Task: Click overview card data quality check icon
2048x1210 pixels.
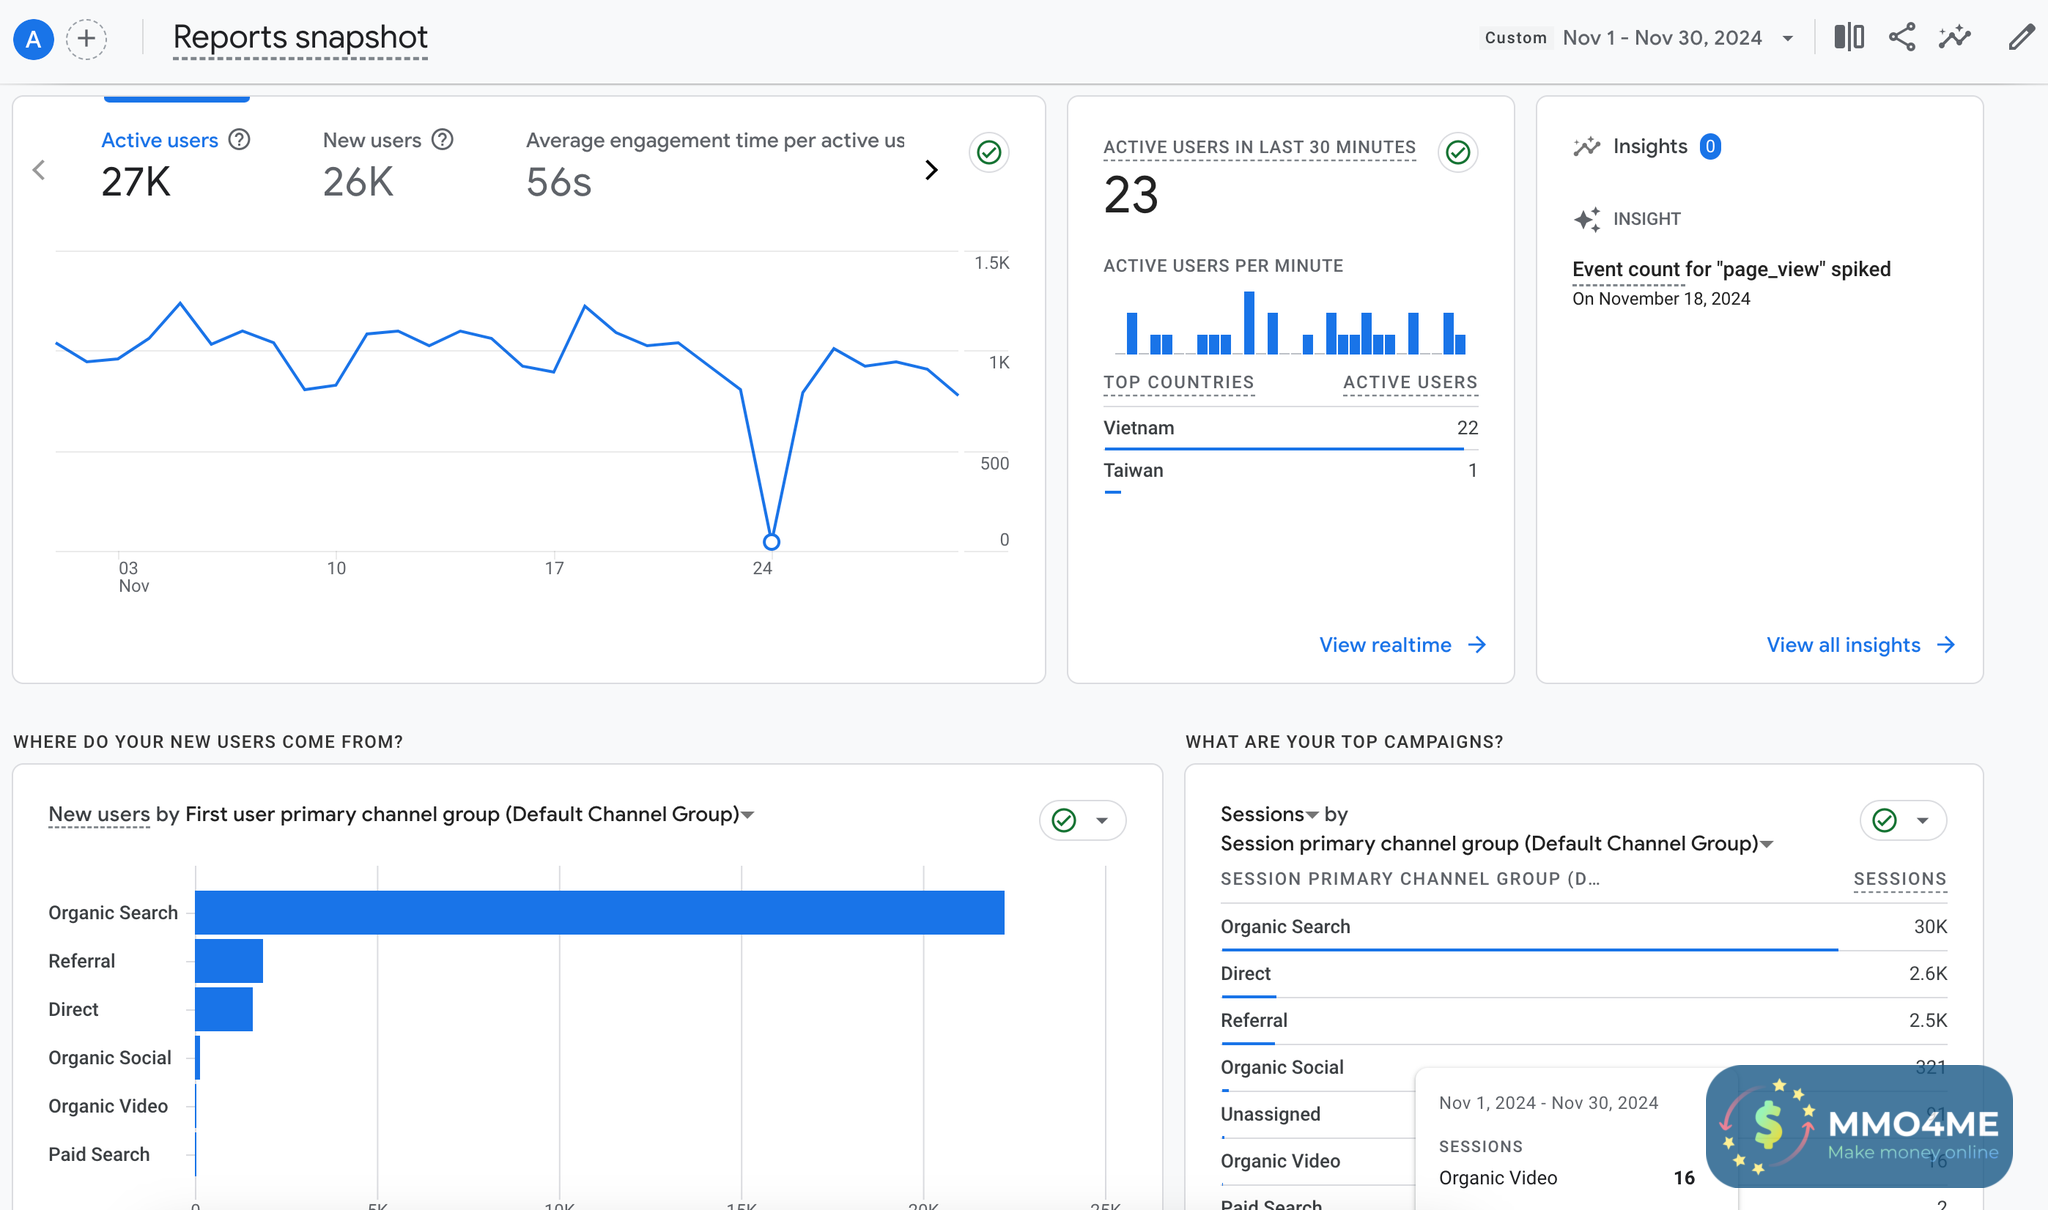Action: pos(989,152)
